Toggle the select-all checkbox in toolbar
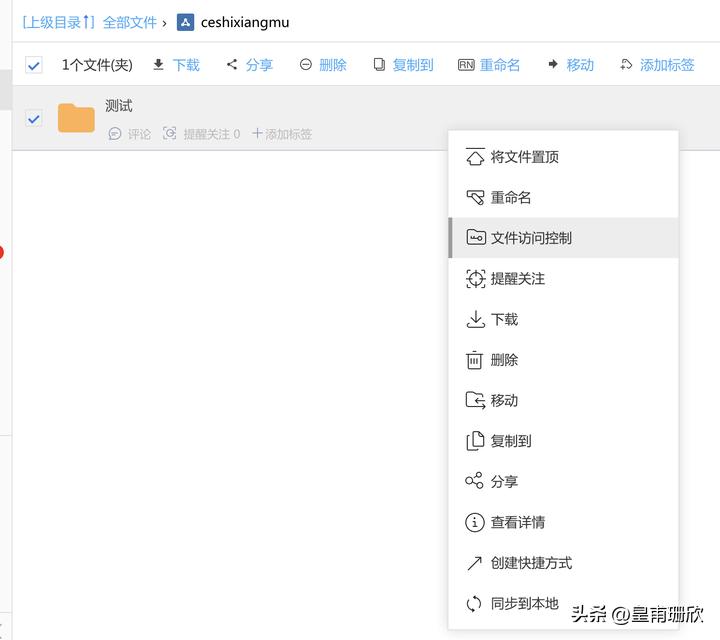The height and width of the screenshot is (640, 720). [x=34, y=65]
